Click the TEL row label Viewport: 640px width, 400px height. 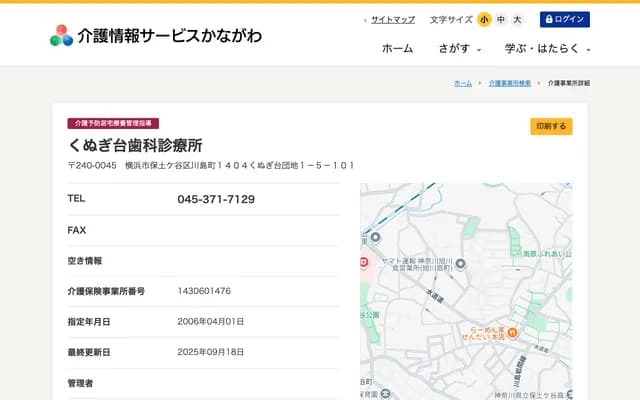pyautogui.click(x=76, y=199)
